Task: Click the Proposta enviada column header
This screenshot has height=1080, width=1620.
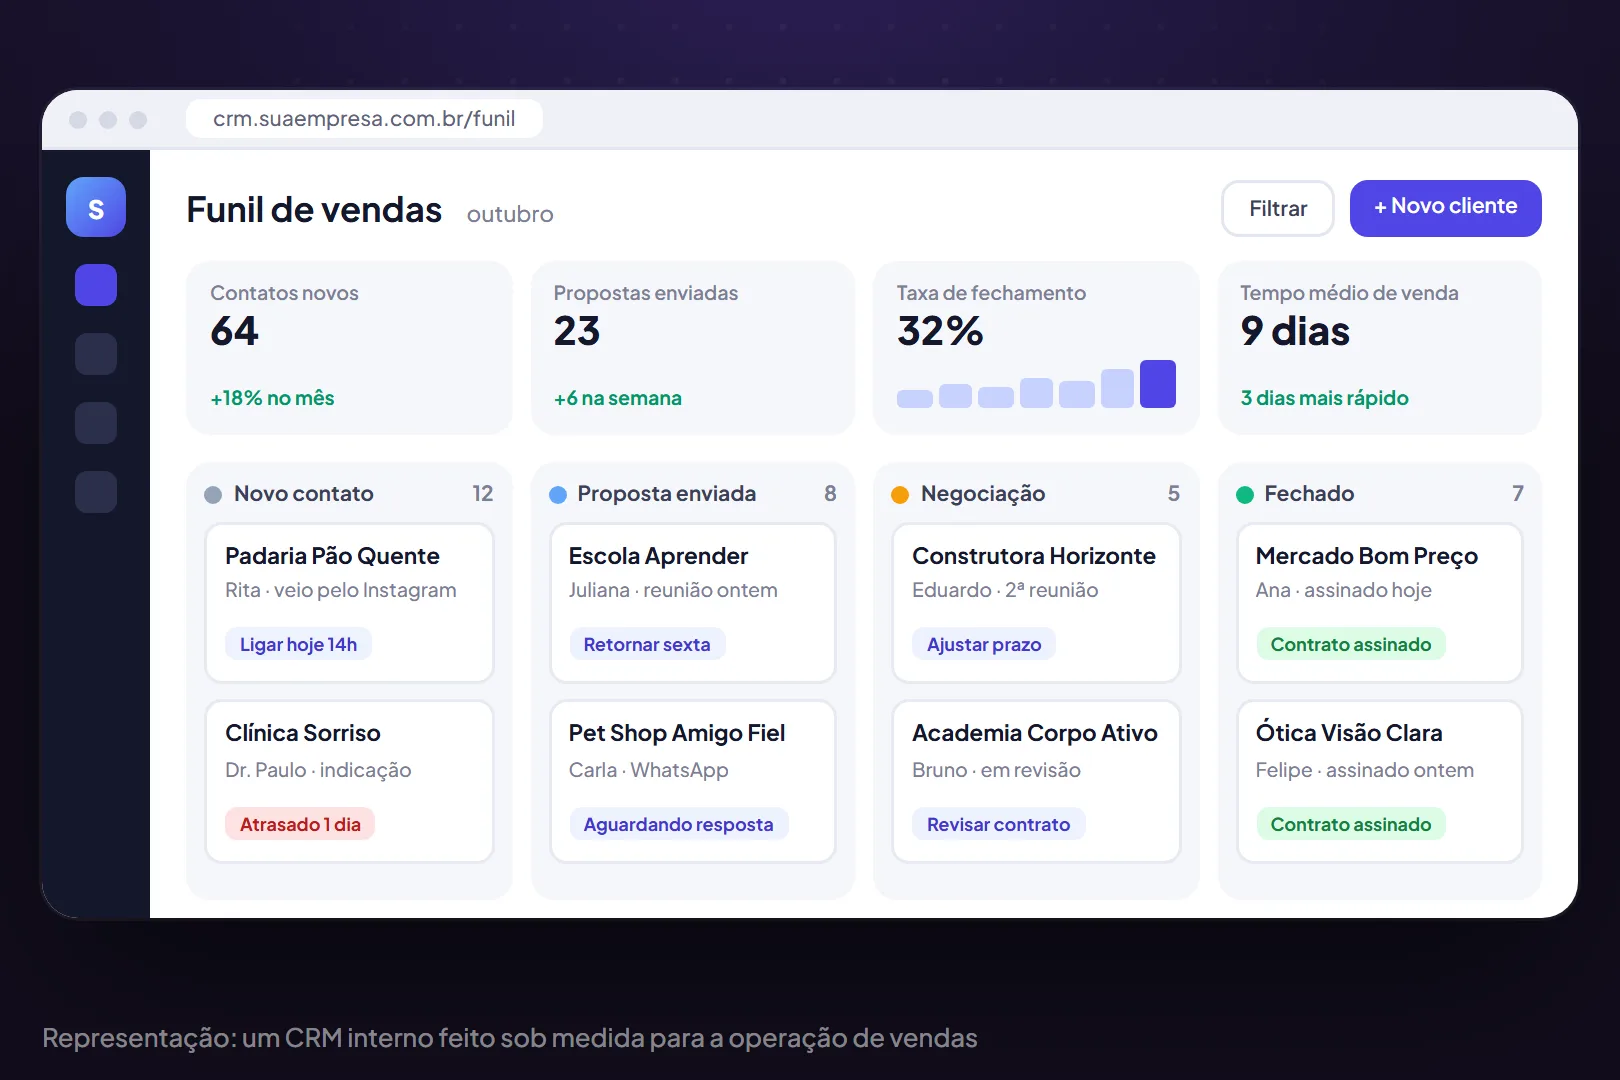Action: (x=692, y=493)
